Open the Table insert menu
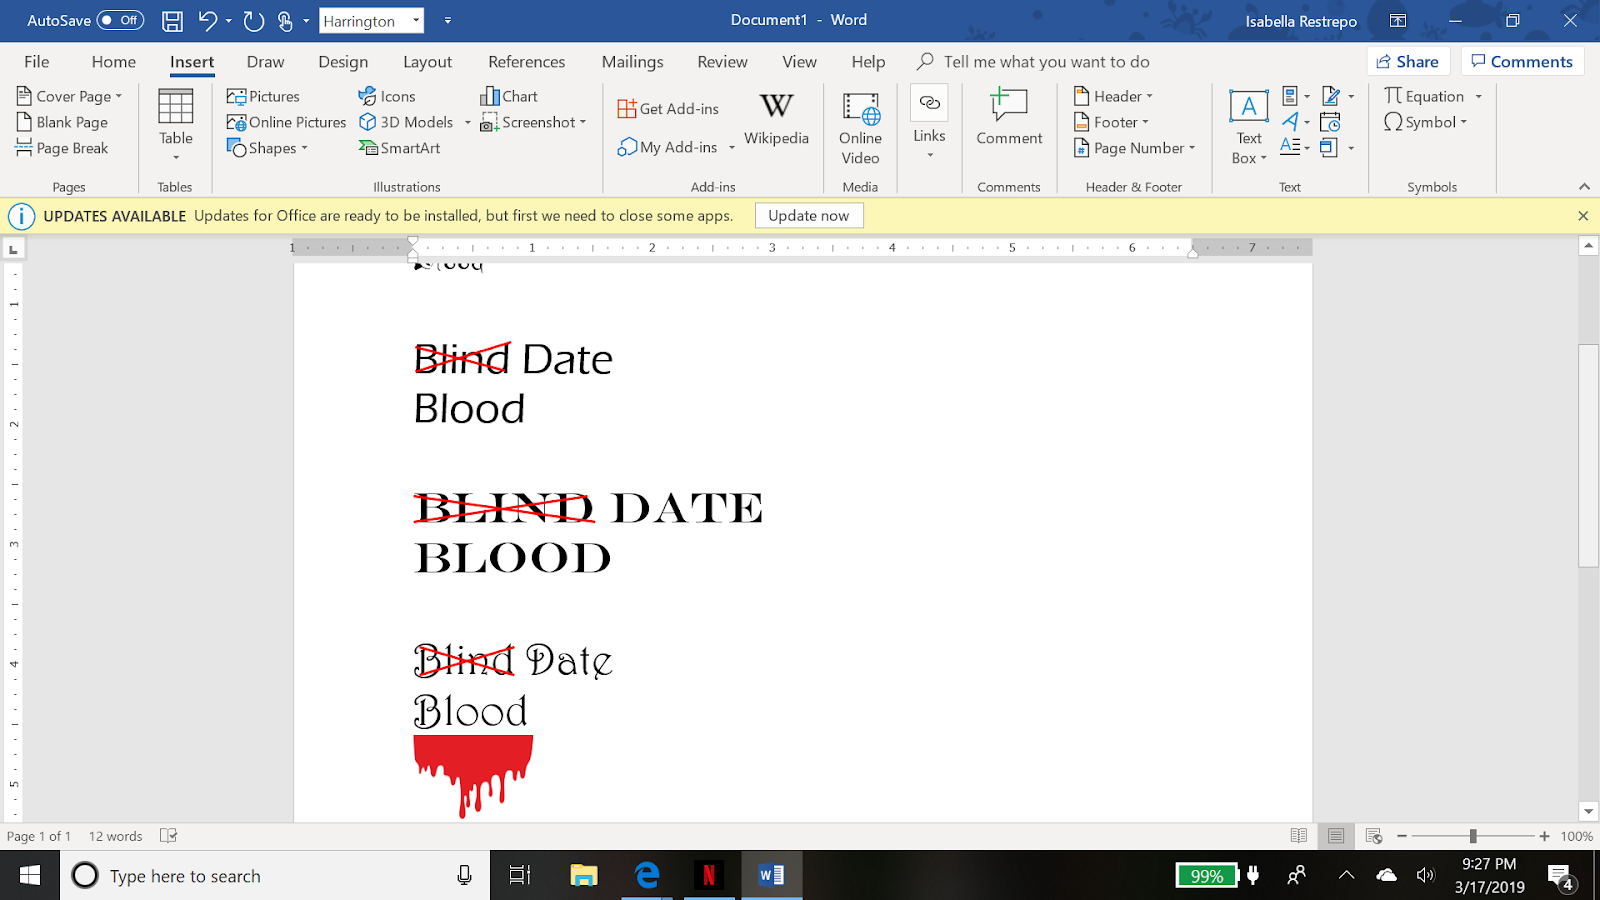The height and width of the screenshot is (900, 1600). click(x=176, y=124)
